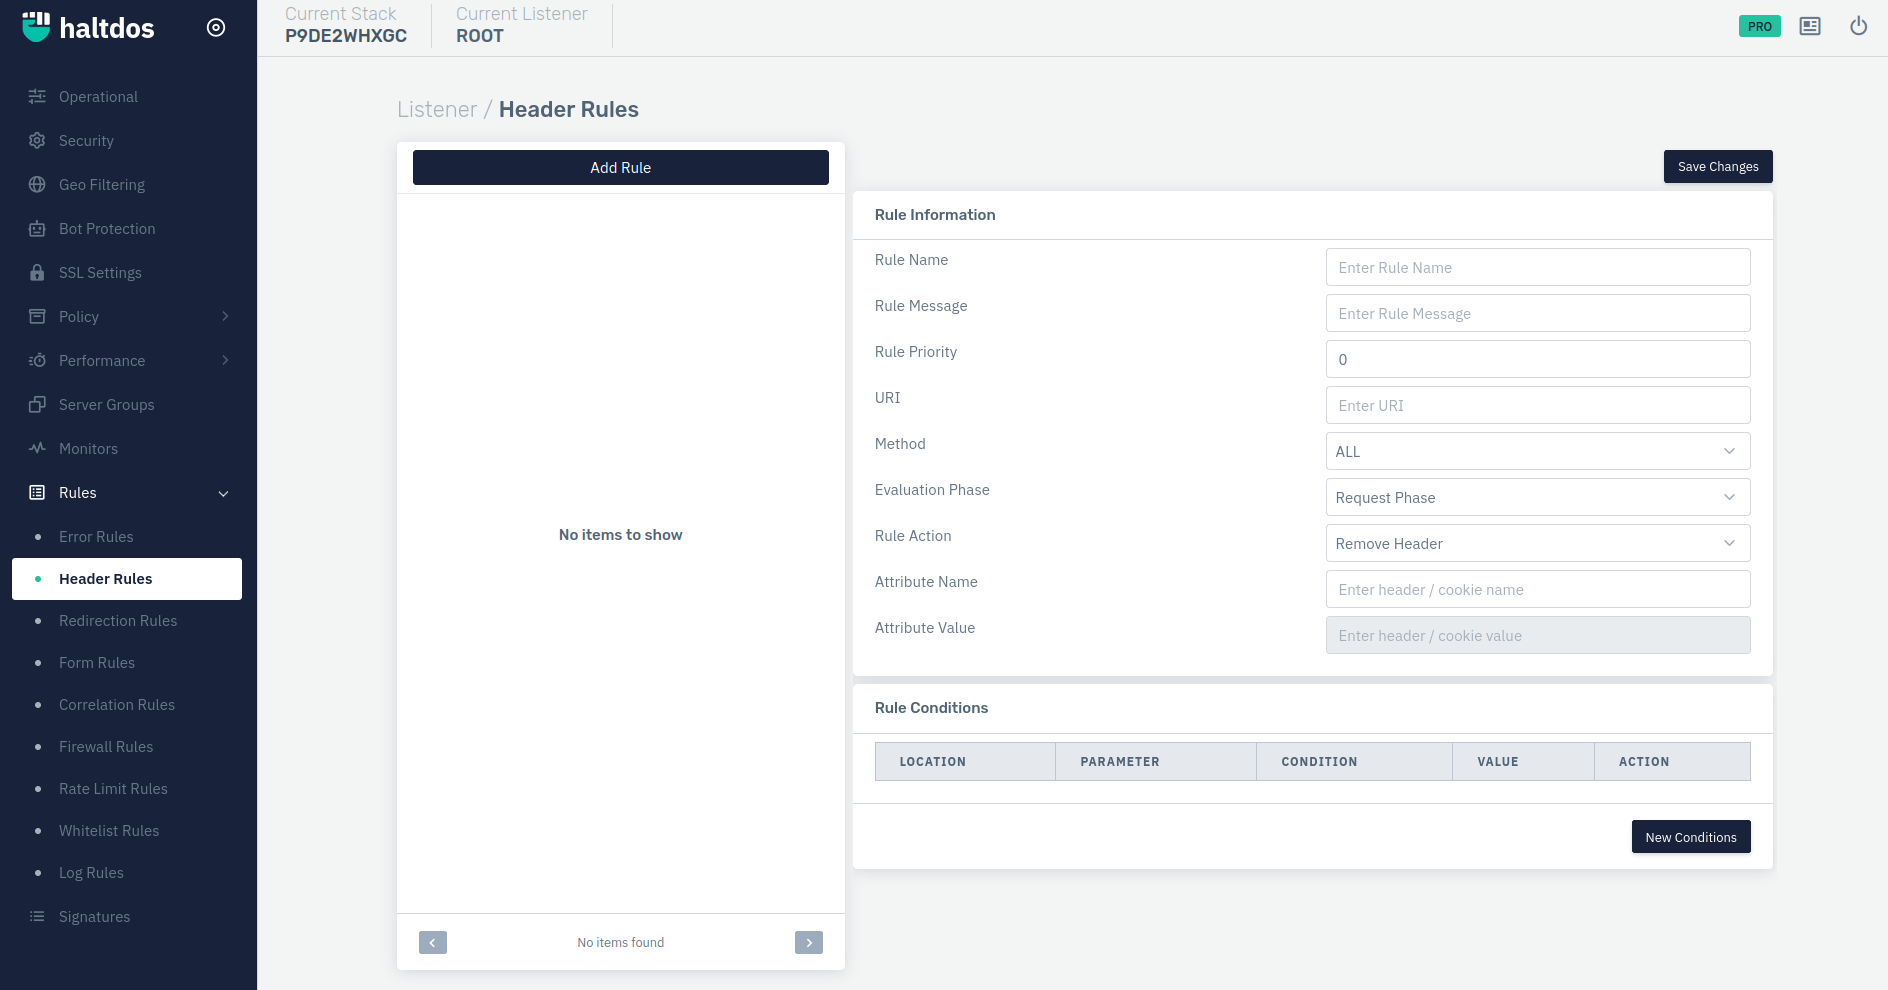Click the Server Groups stacked squares icon
The image size is (1888, 990).
[37, 405]
